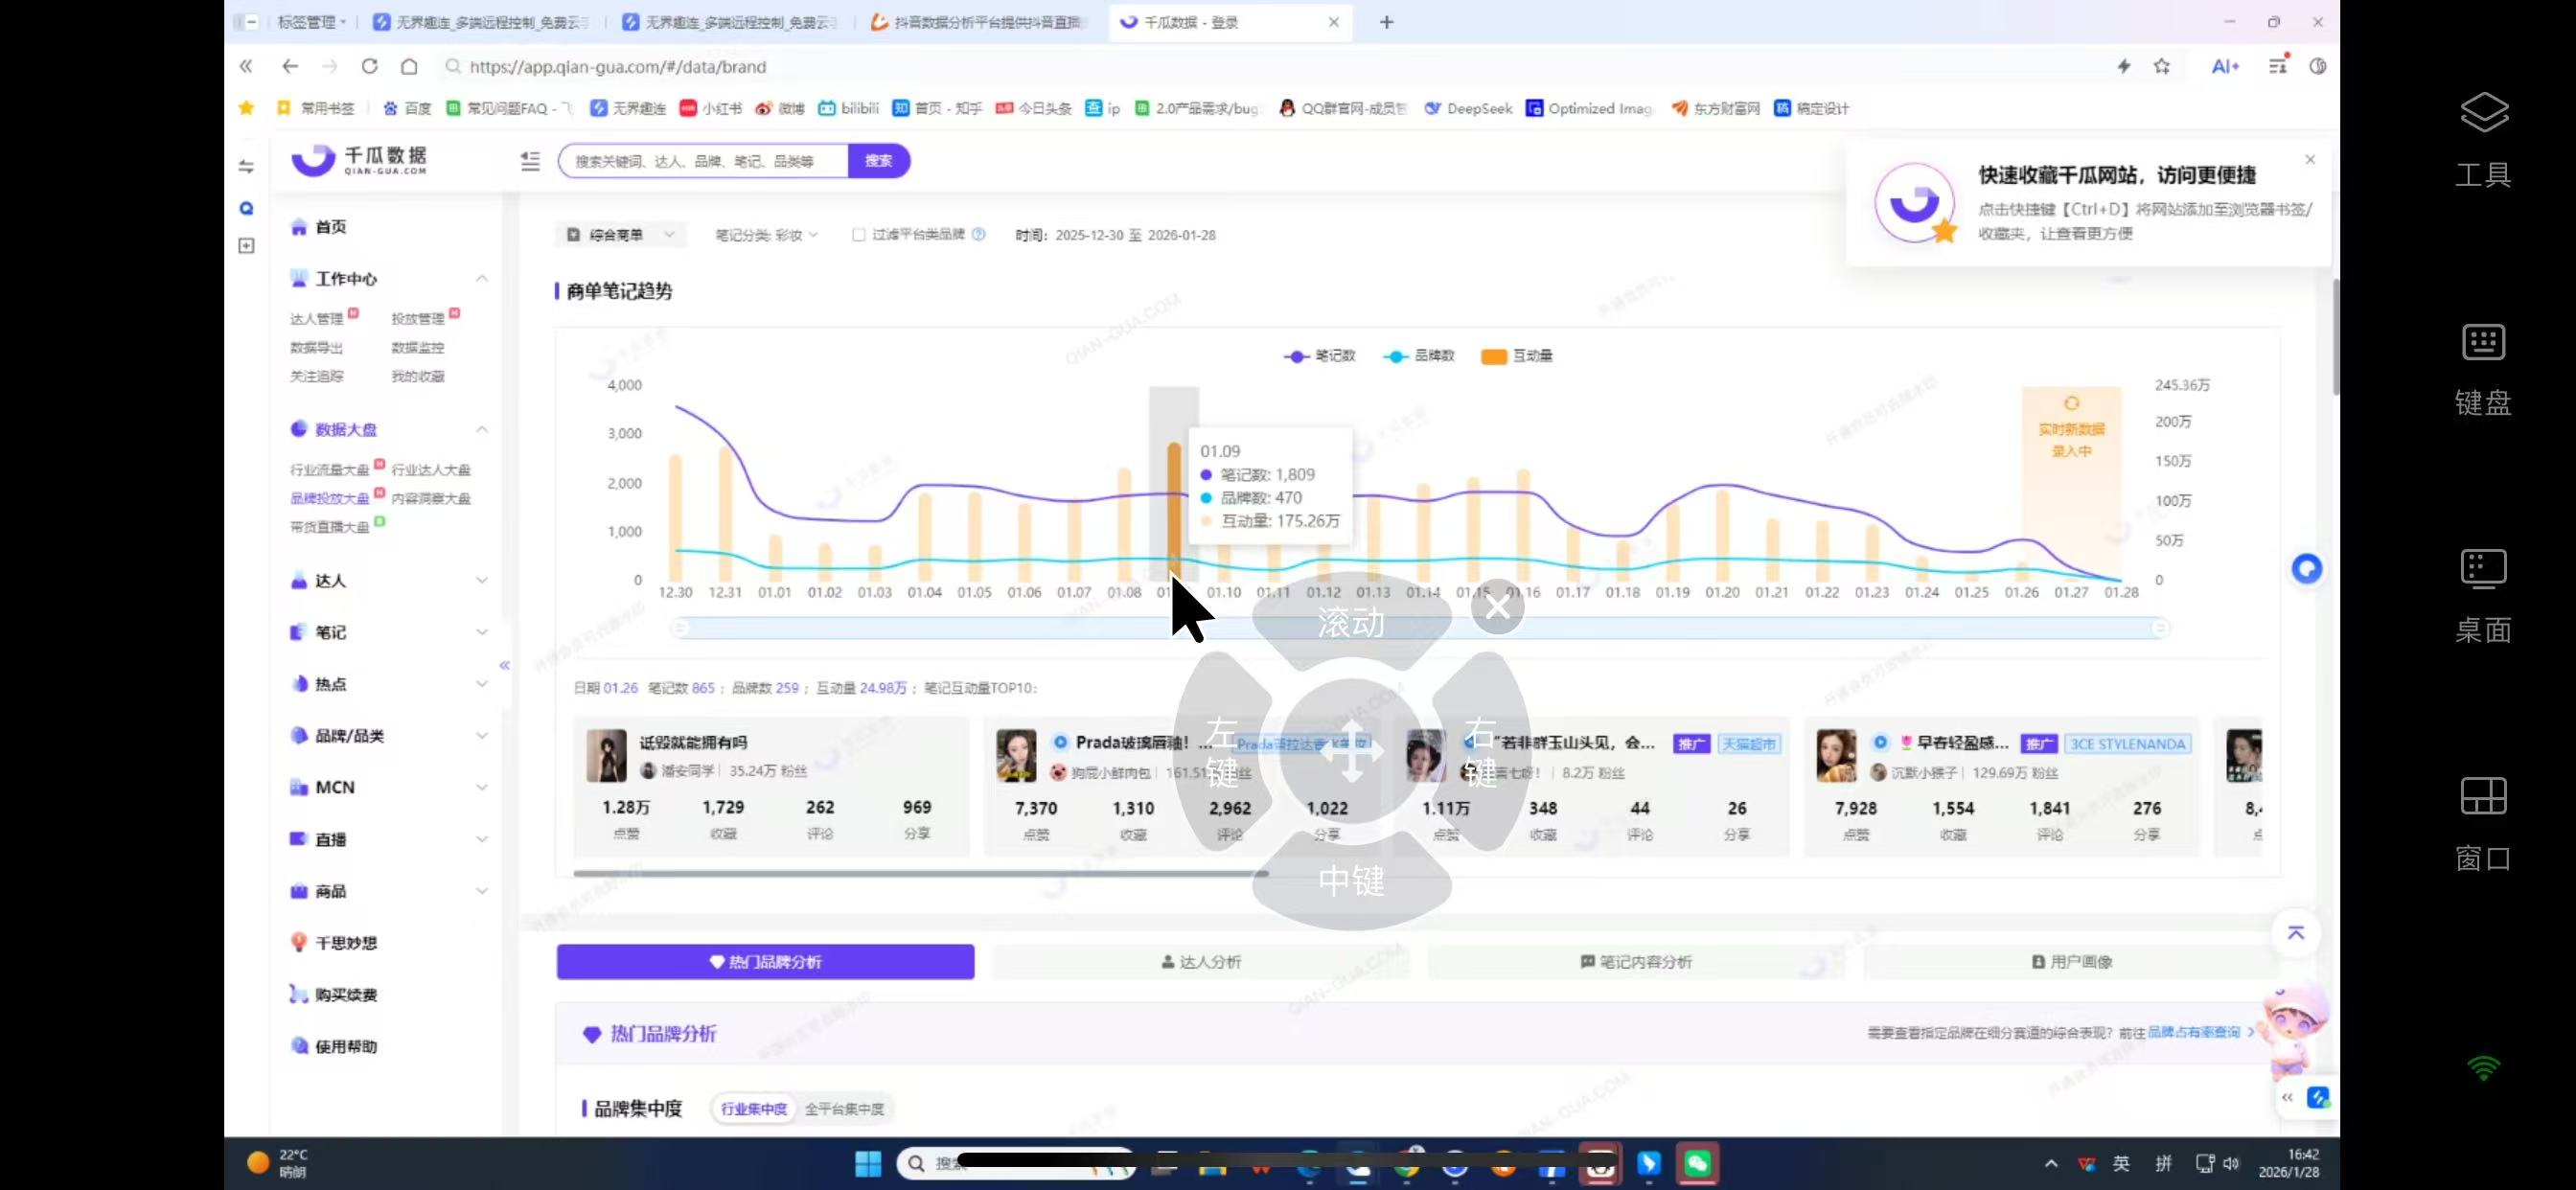The image size is (2576, 1190).
Task: Open the 千思妙想 sidebar icon
Action: [x=299, y=941]
